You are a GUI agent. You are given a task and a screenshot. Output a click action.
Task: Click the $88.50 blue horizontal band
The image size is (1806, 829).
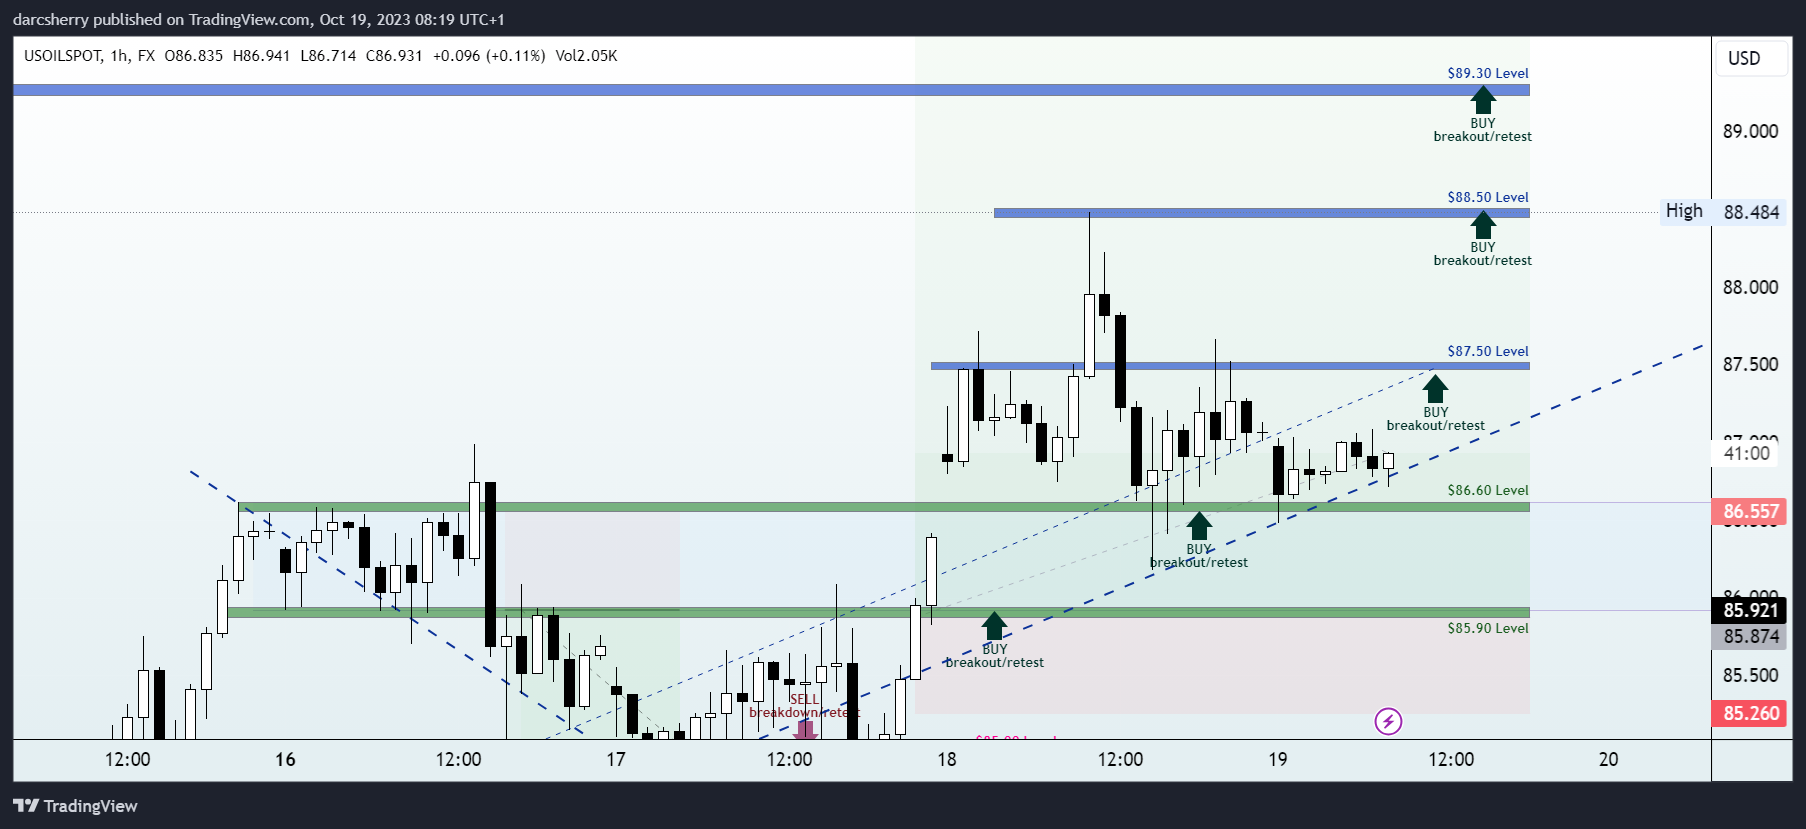(x=1262, y=213)
